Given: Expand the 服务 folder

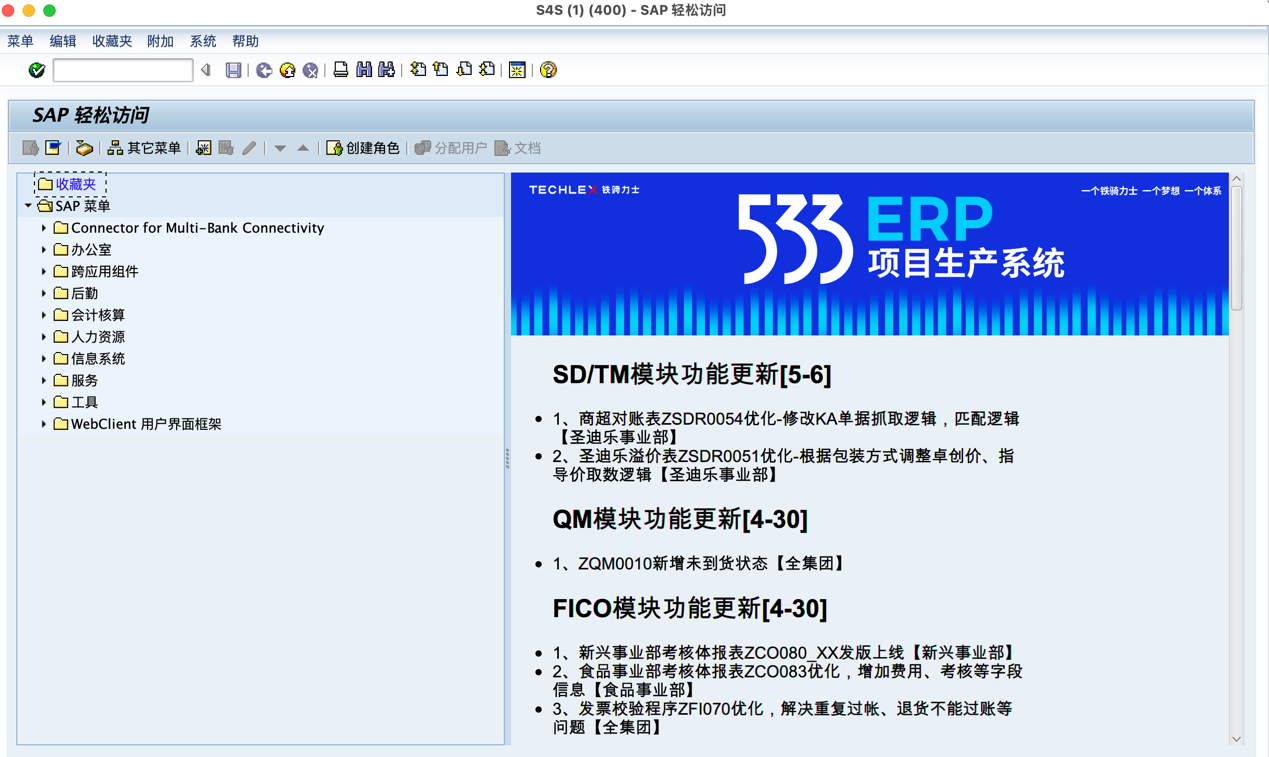Looking at the screenshot, I should 44,380.
